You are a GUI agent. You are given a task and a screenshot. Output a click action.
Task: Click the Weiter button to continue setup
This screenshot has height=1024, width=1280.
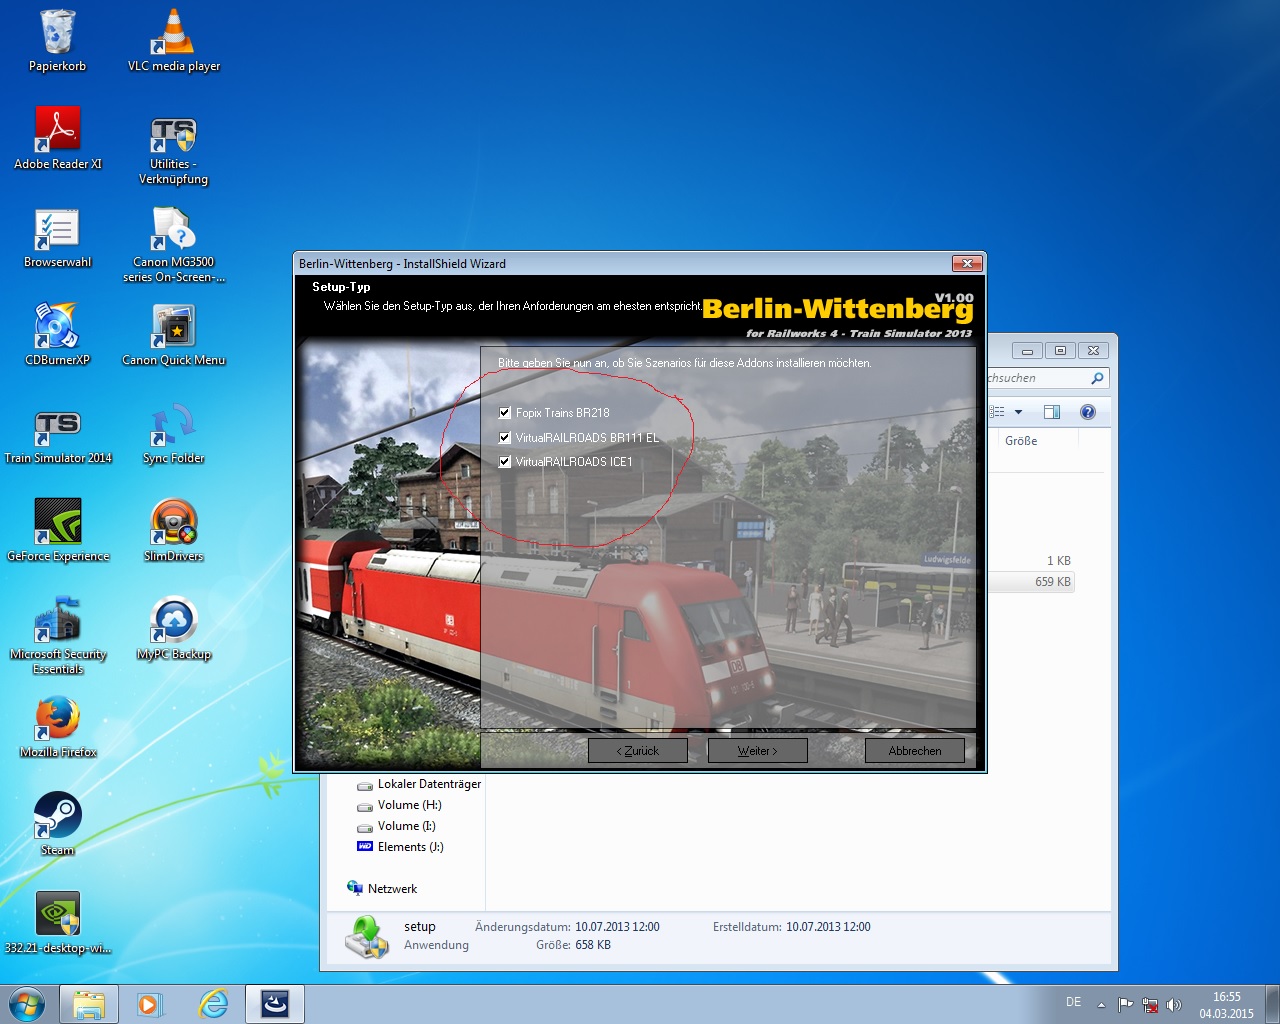point(757,750)
